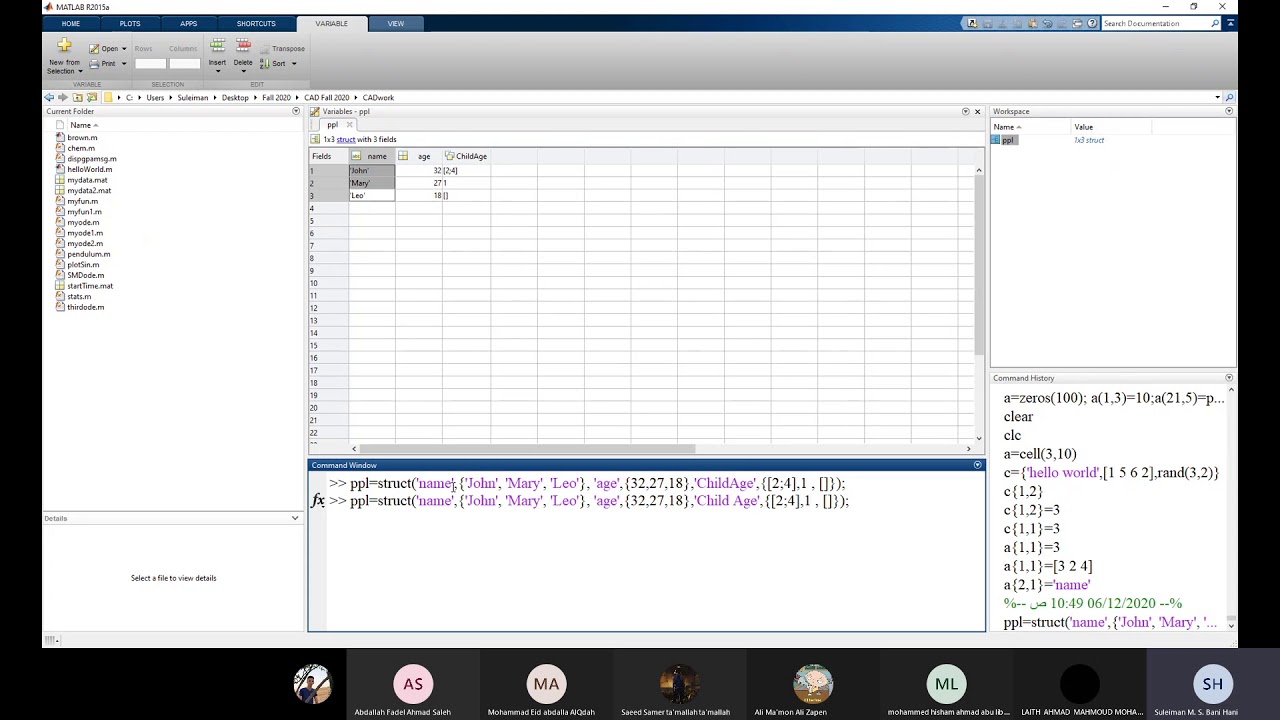Image resolution: width=1280 pixels, height=720 pixels.
Task: Open the Command Window actions menu
Action: pos(977,465)
